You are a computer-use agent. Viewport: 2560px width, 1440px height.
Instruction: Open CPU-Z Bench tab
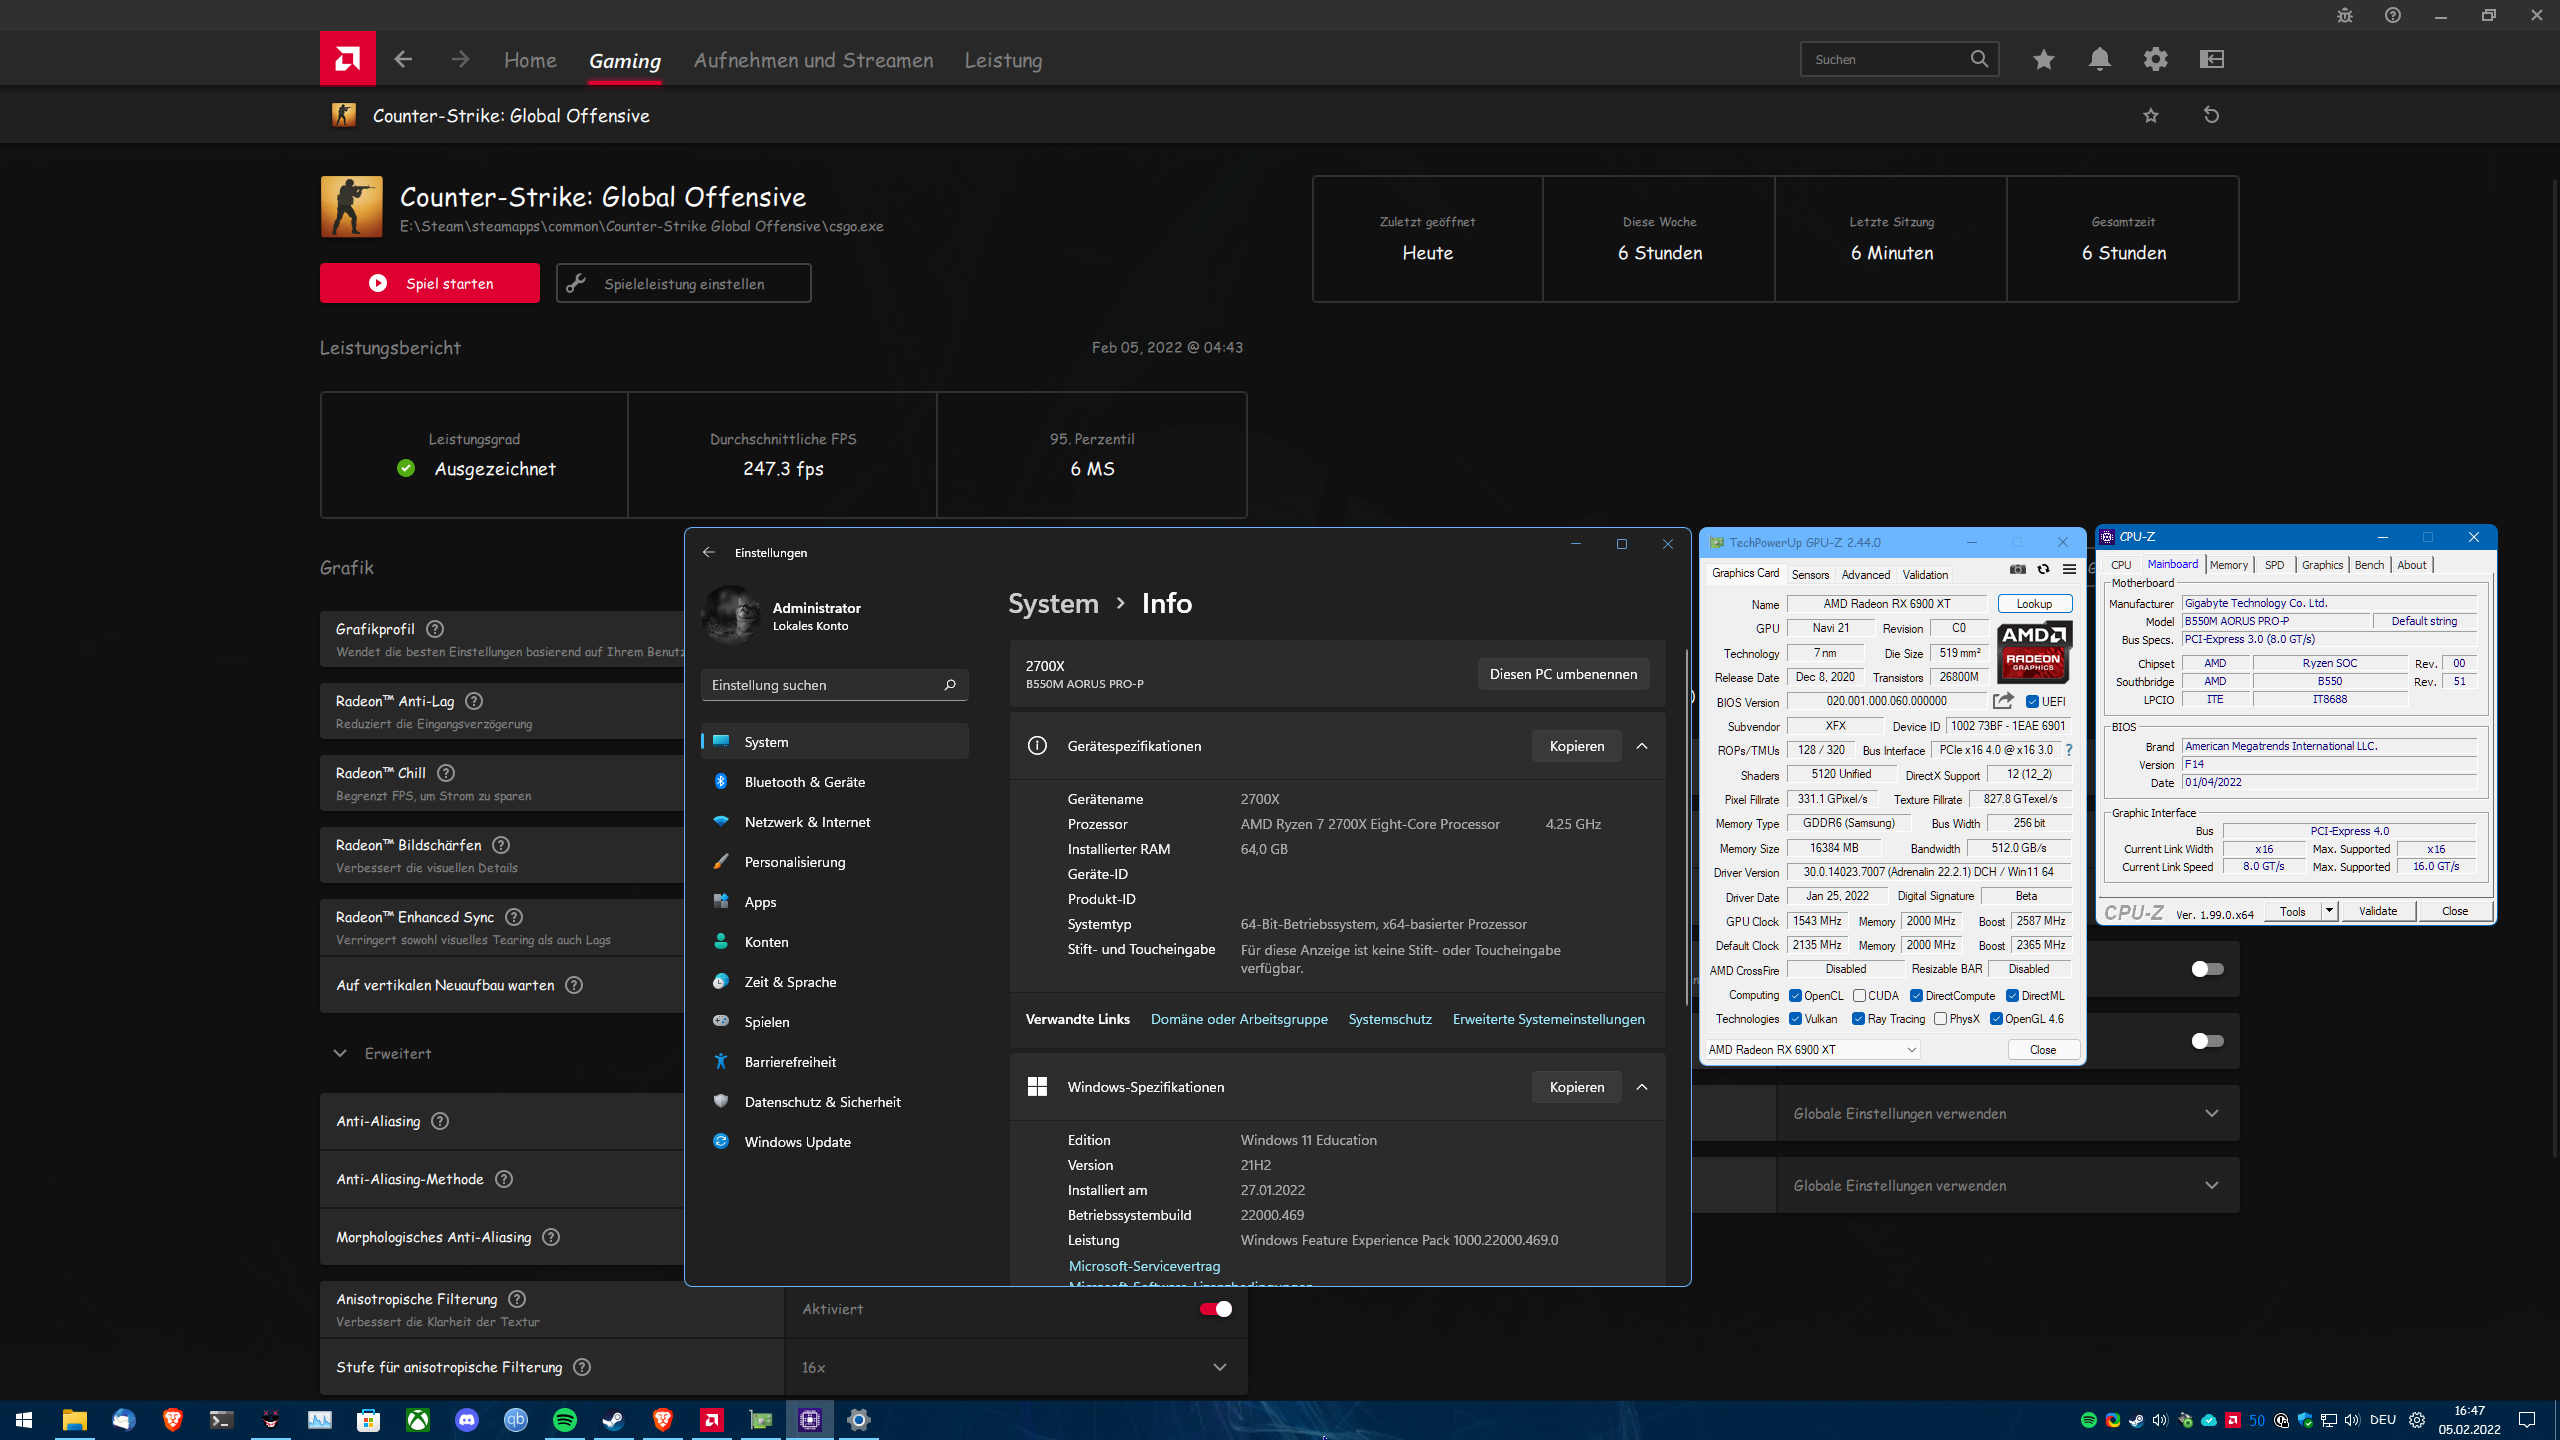pos(2369,565)
